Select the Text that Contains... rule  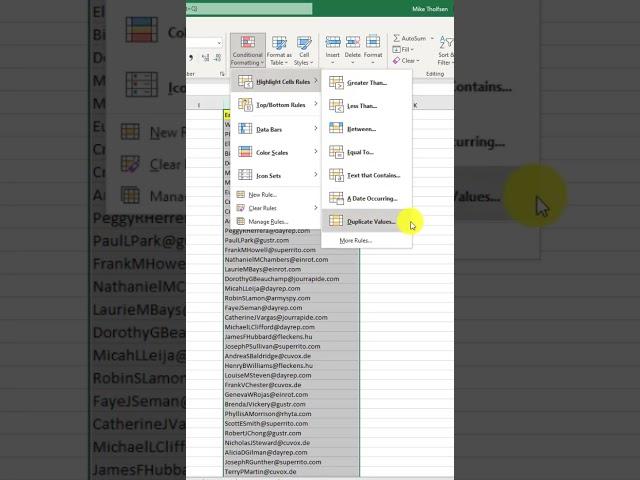click(367, 176)
